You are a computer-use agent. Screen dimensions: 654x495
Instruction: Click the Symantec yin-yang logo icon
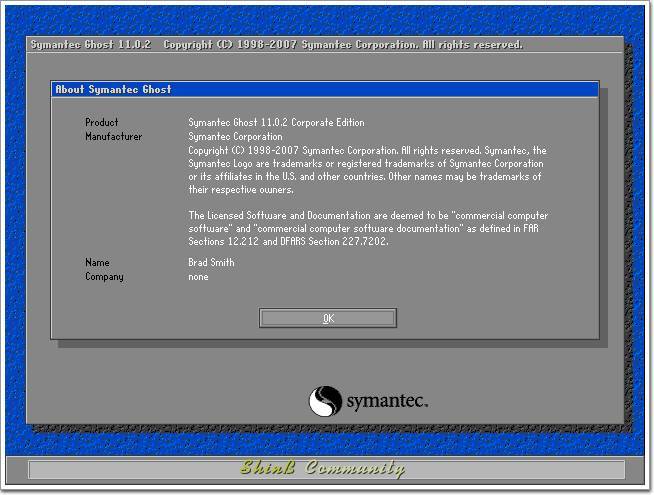click(325, 401)
